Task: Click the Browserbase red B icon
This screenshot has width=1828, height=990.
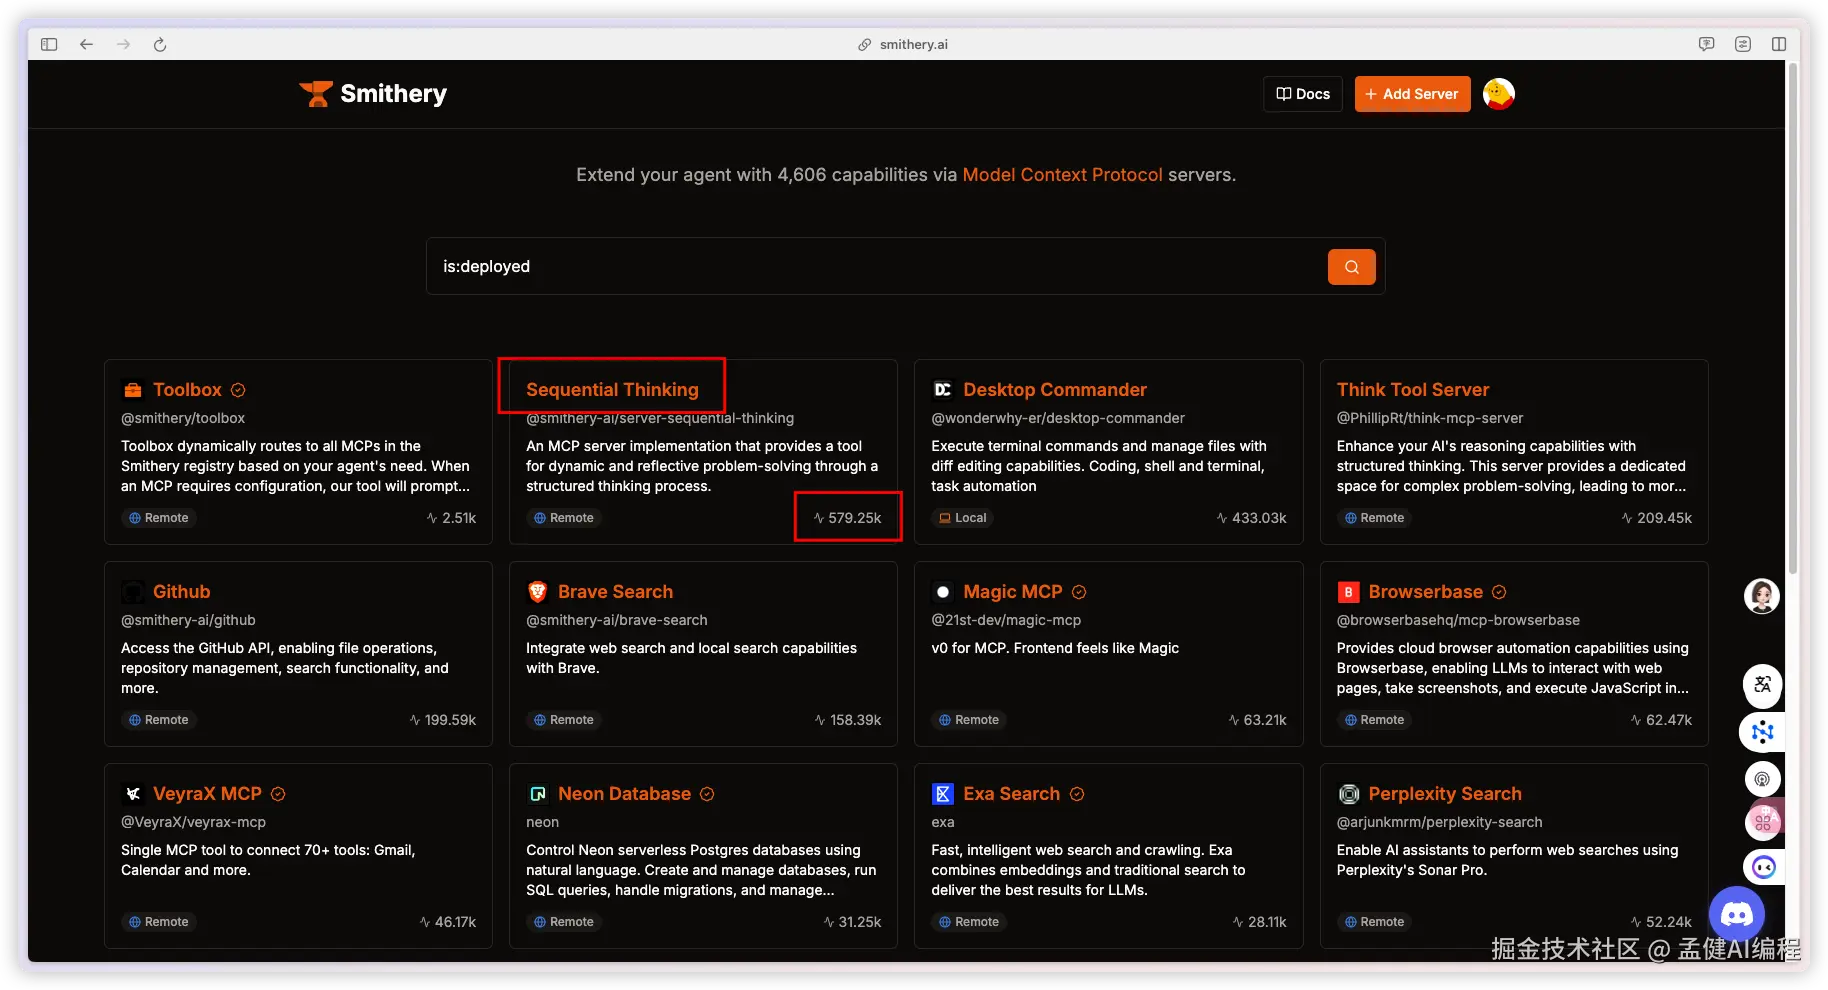Action: coord(1348,592)
